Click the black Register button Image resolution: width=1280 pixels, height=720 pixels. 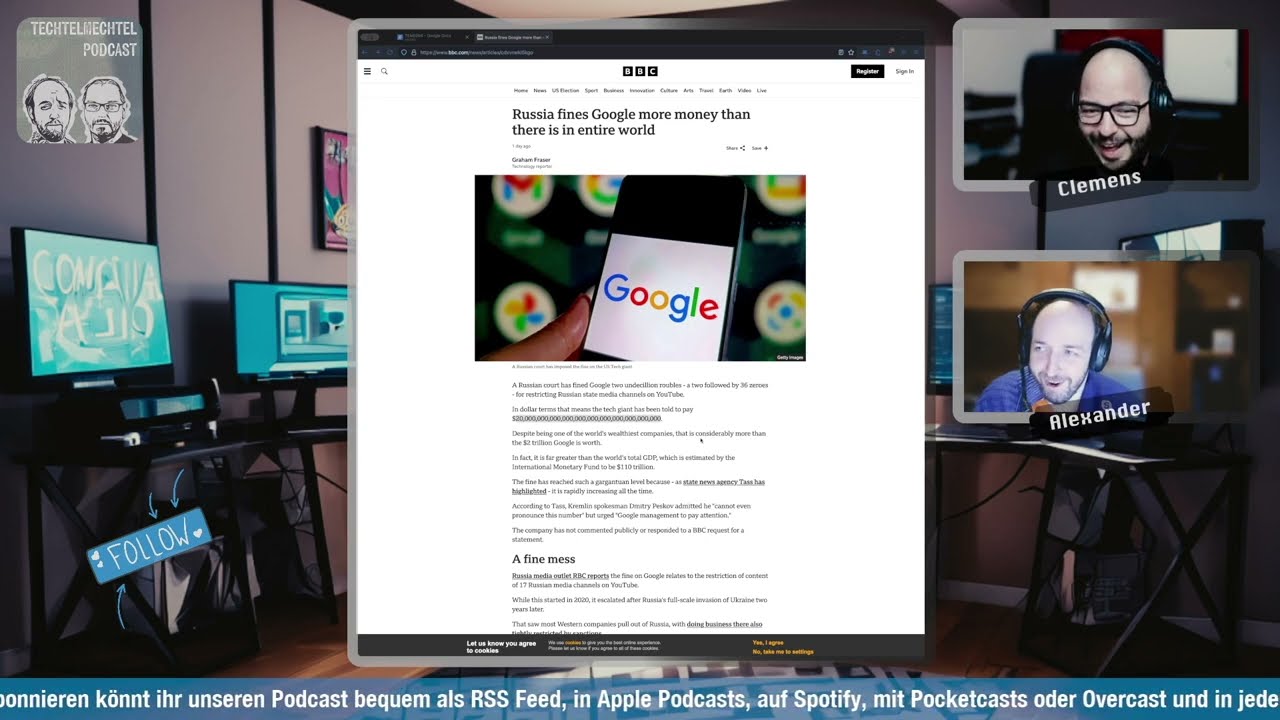point(867,71)
